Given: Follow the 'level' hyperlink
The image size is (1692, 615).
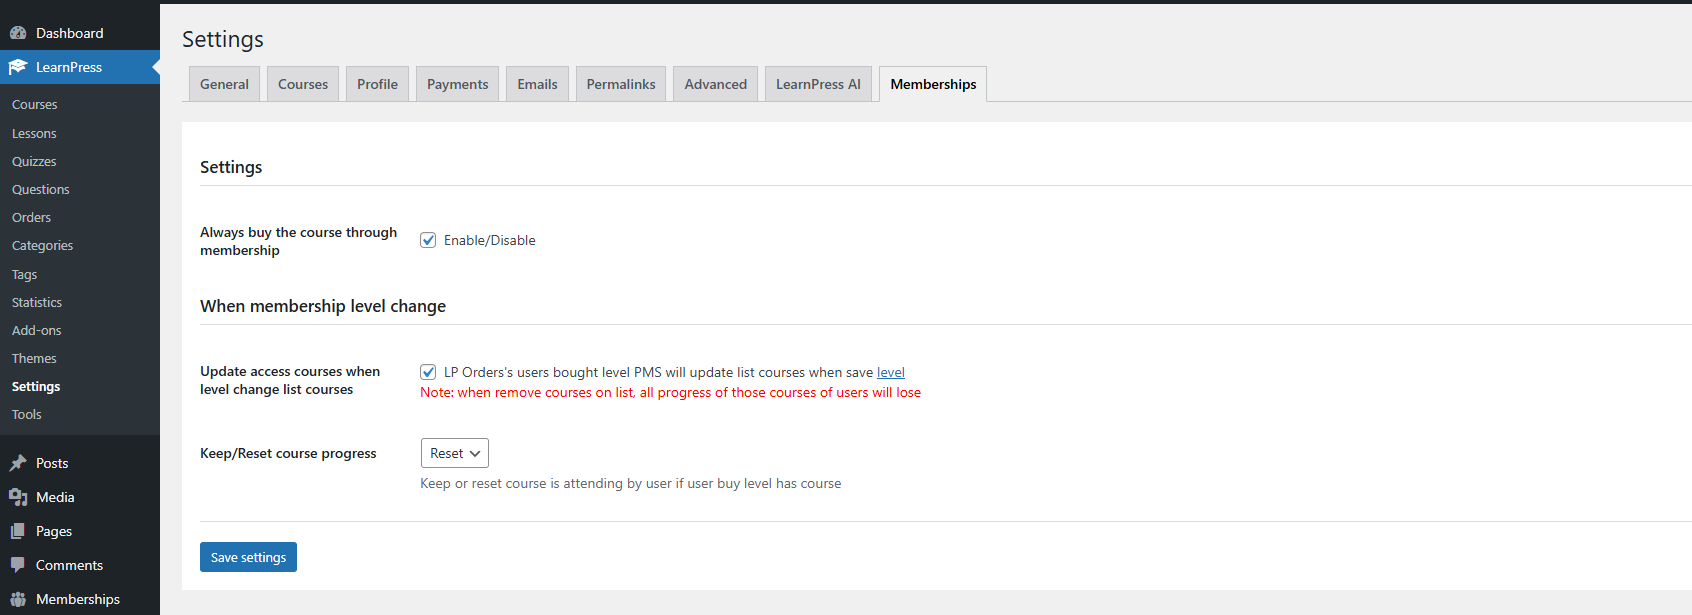Looking at the screenshot, I should point(890,372).
